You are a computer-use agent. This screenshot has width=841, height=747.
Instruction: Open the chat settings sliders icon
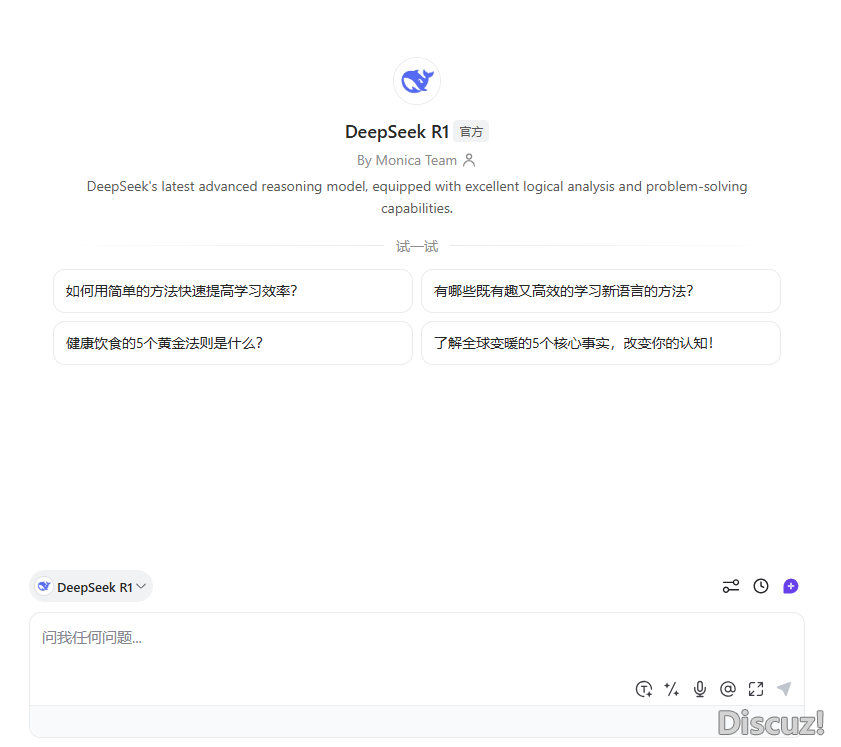click(731, 586)
